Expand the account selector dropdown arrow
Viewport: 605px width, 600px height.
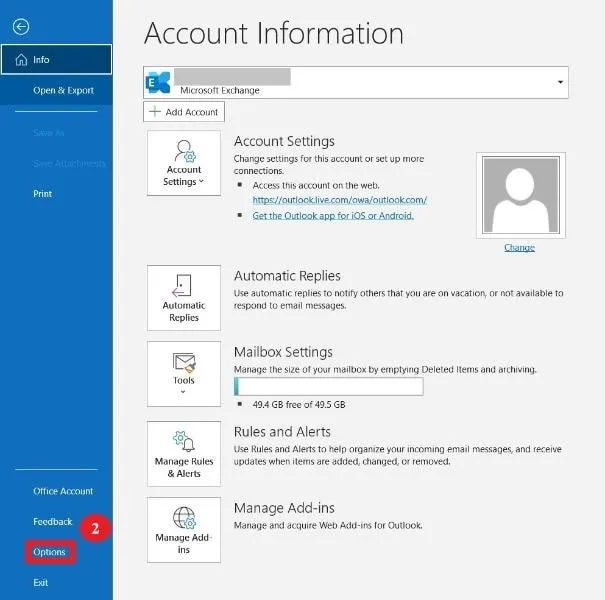[x=560, y=82]
